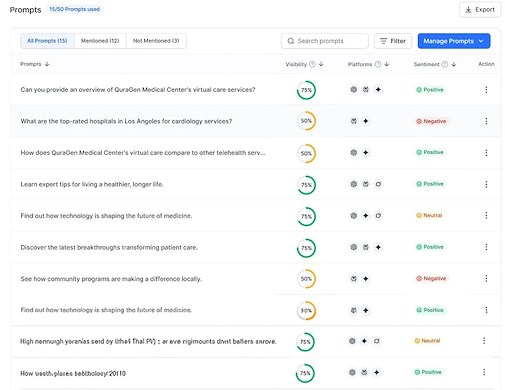Click the robot platform icon in 'Can you provide an overview' row
This screenshot has width=505, height=390.
366,89
